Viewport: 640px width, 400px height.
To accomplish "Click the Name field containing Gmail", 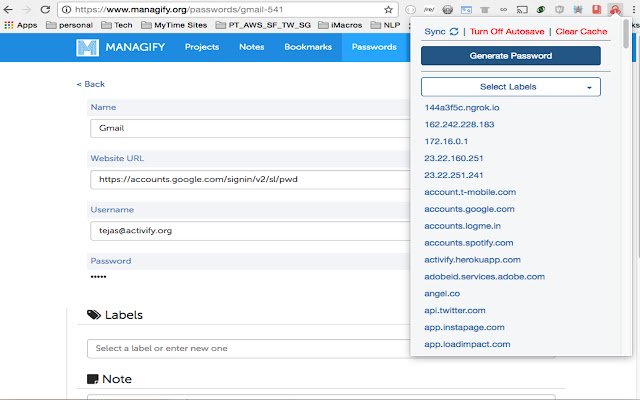I will coord(250,129).
